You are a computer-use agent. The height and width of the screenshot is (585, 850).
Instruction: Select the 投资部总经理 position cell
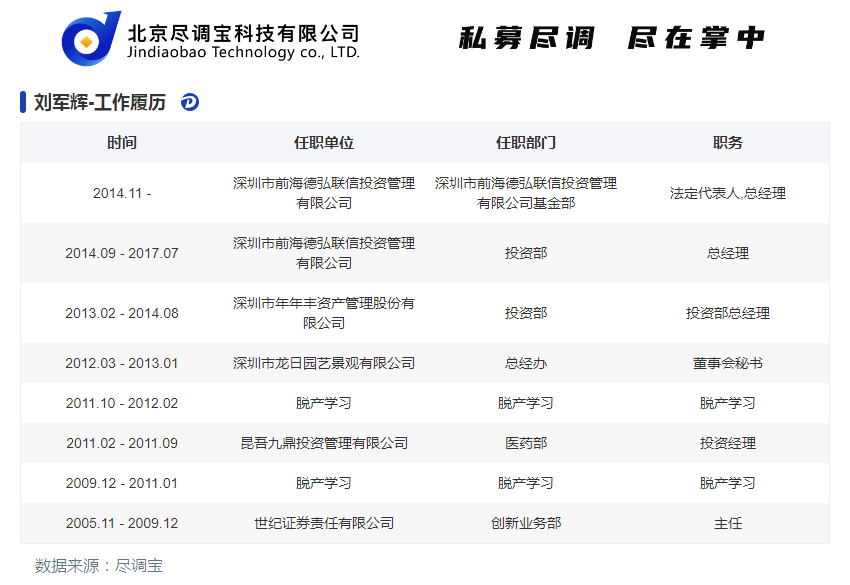[727, 313]
